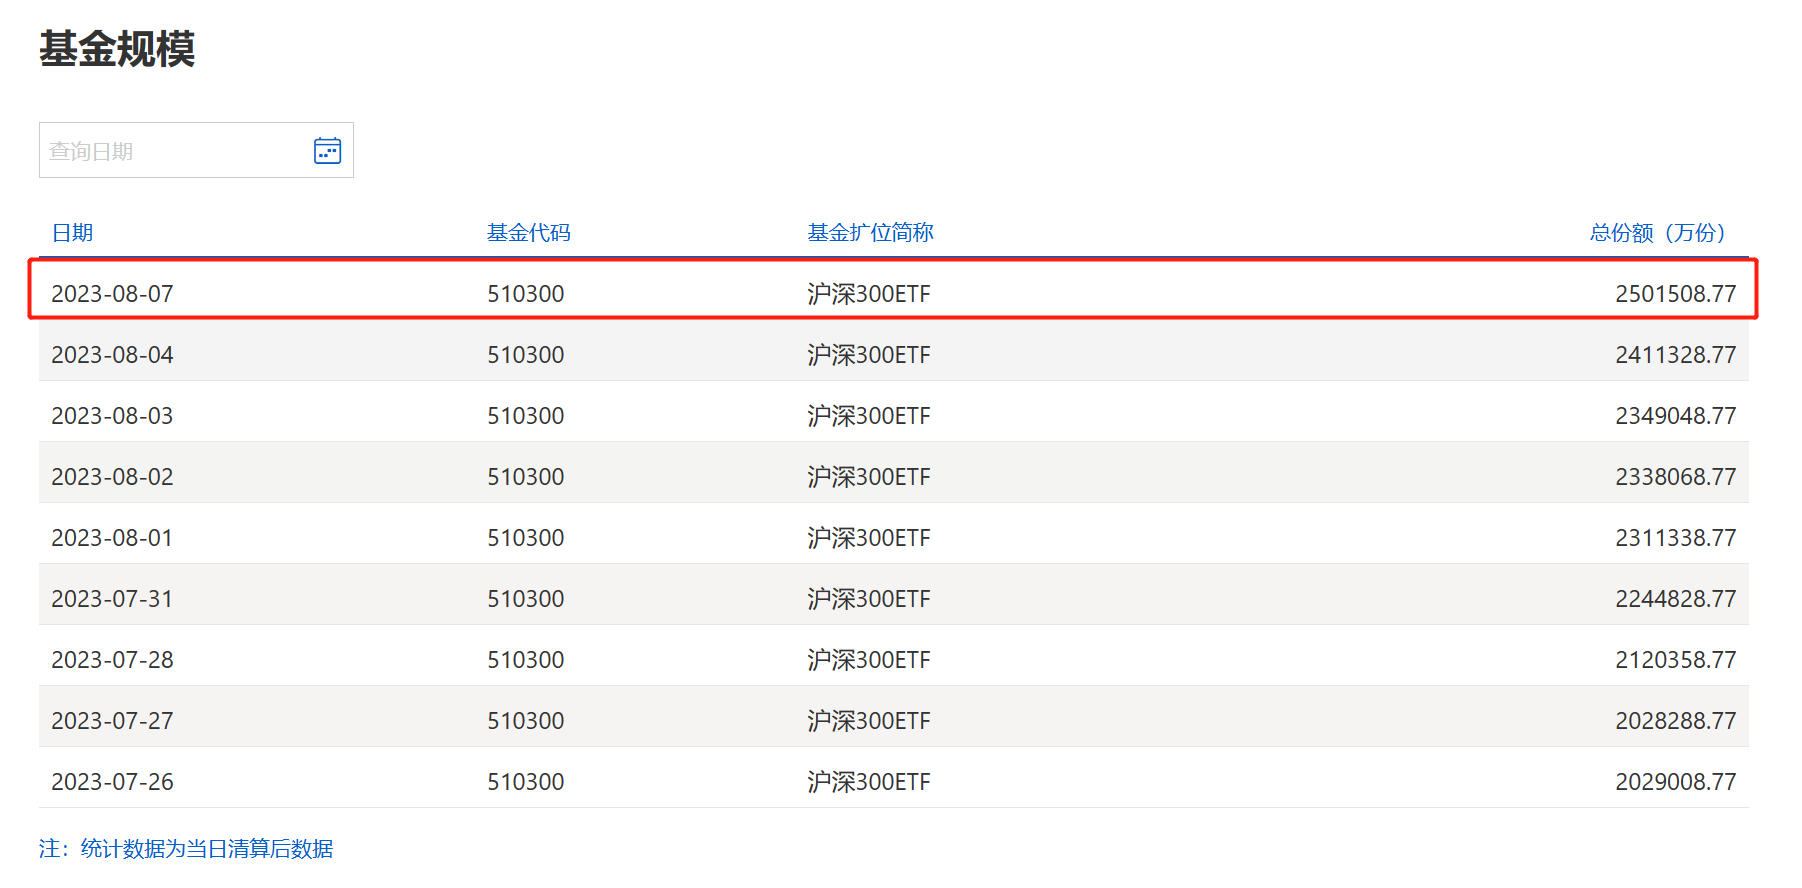This screenshot has height=888, width=1802.
Task: Click the 基金扩位简称 column header
Action: pos(870,233)
